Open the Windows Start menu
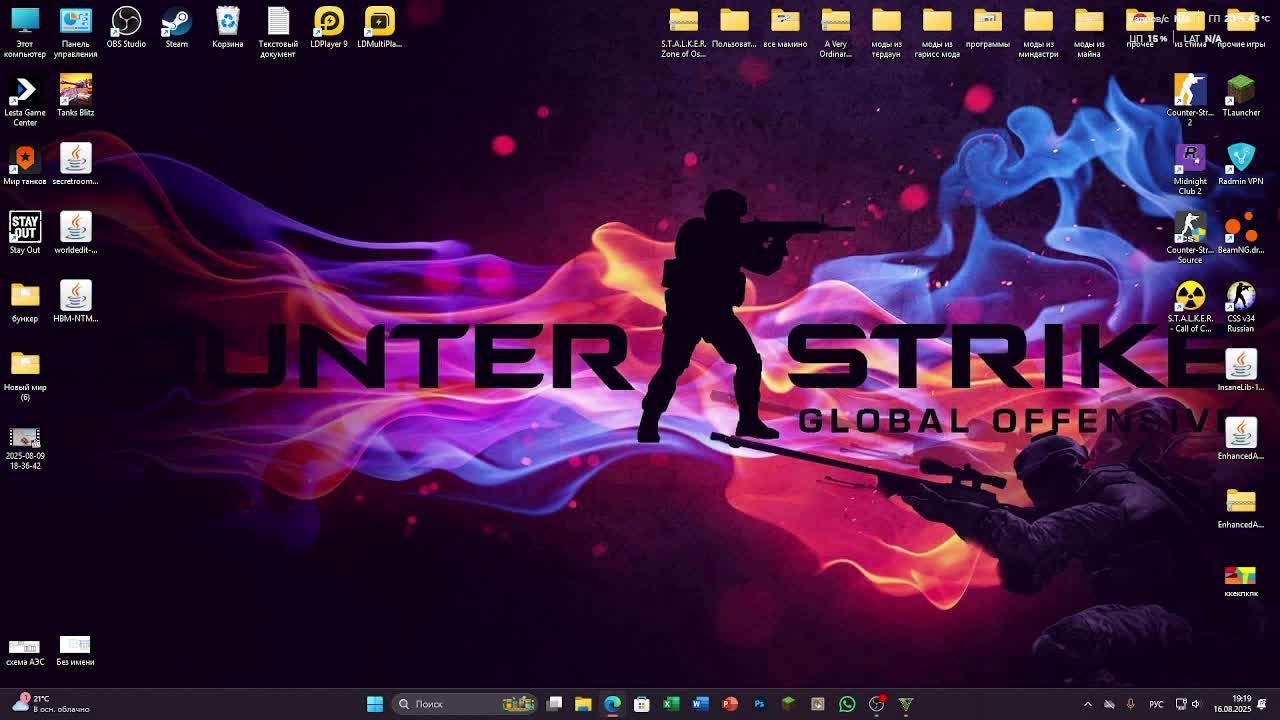This screenshot has height=720, width=1280. 375,704
